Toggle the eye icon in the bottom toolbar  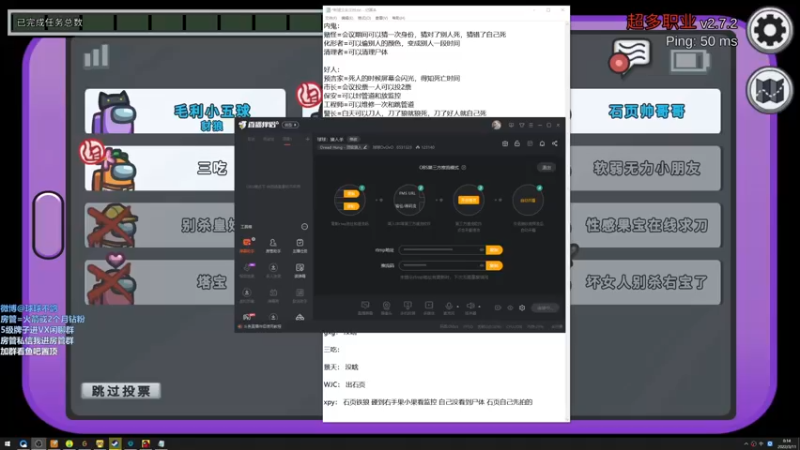point(510,308)
